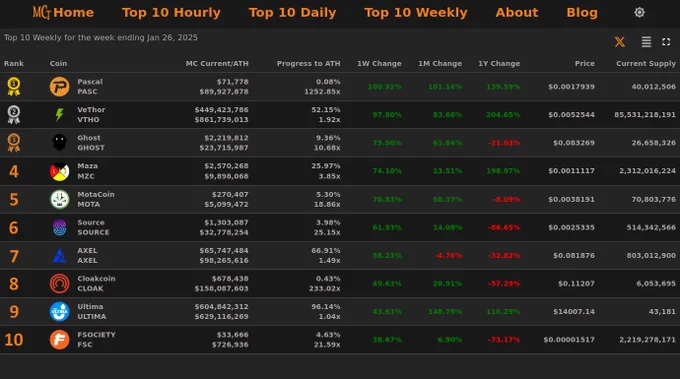Image resolution: width=680 pixels, height=379 pixels.
Task: Open the MotaCoin MOTA coin name
Action: tap(96, 199)
